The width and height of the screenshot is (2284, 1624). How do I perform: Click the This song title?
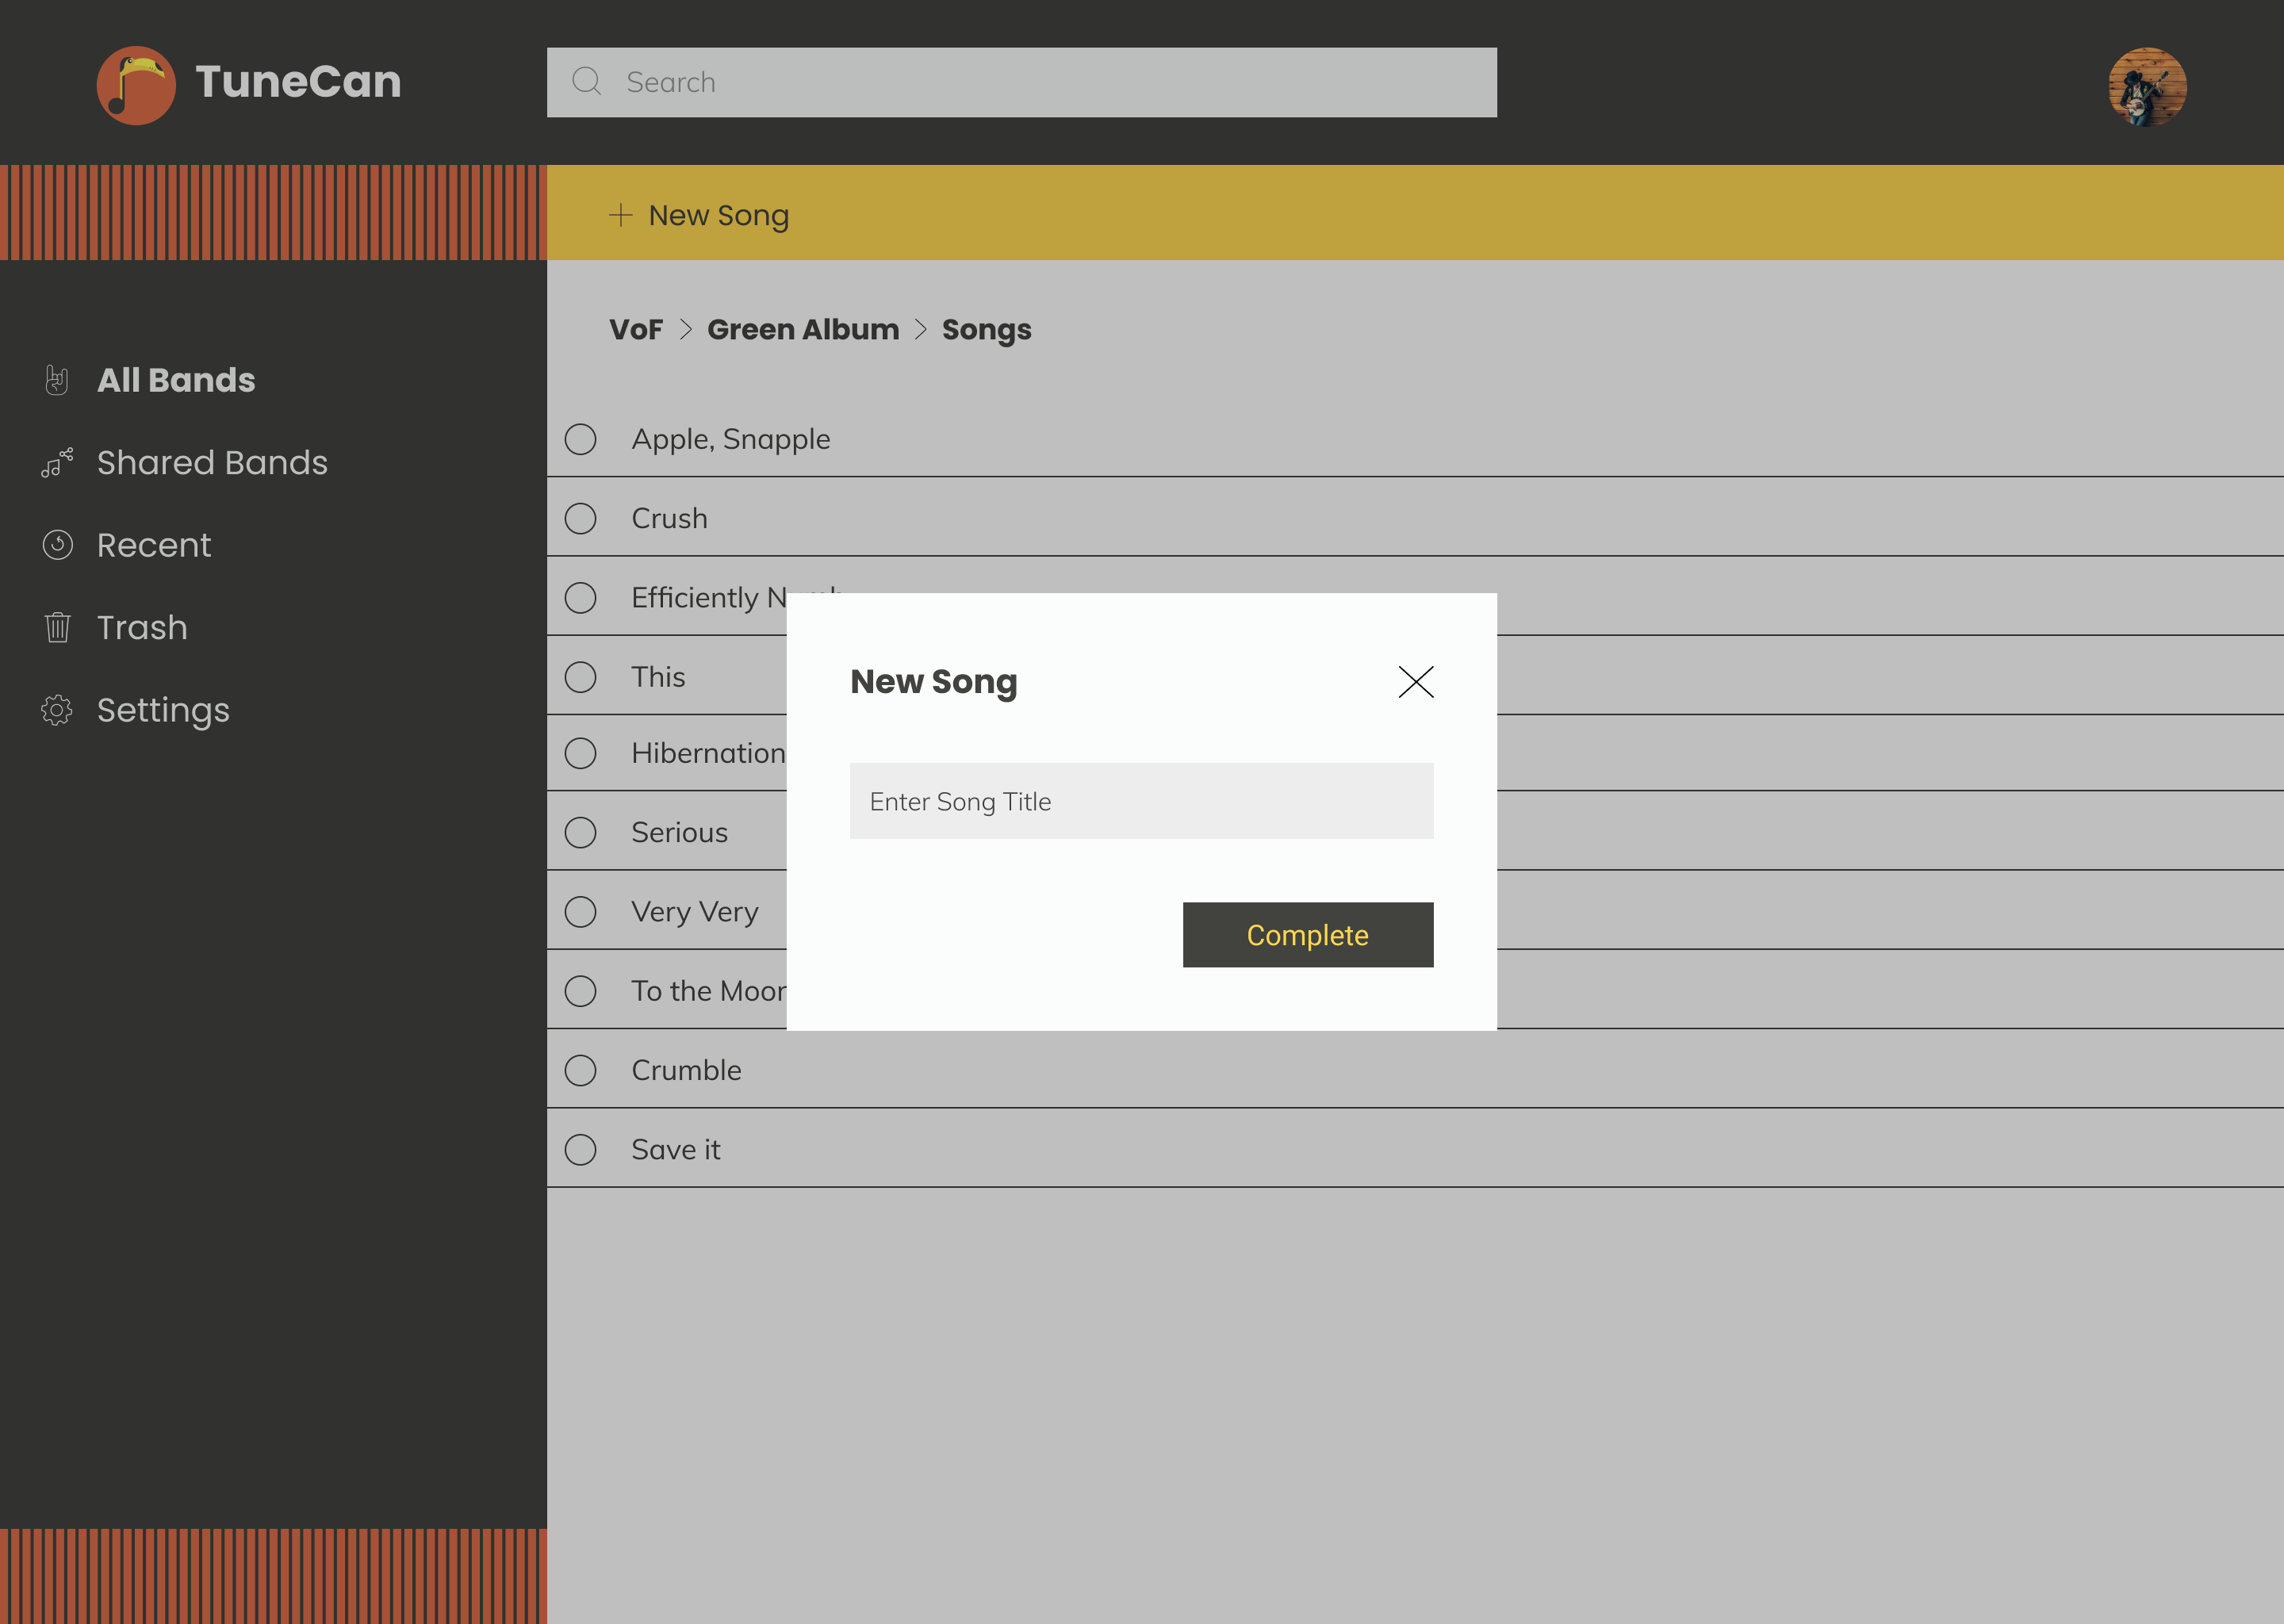(658, 677)
